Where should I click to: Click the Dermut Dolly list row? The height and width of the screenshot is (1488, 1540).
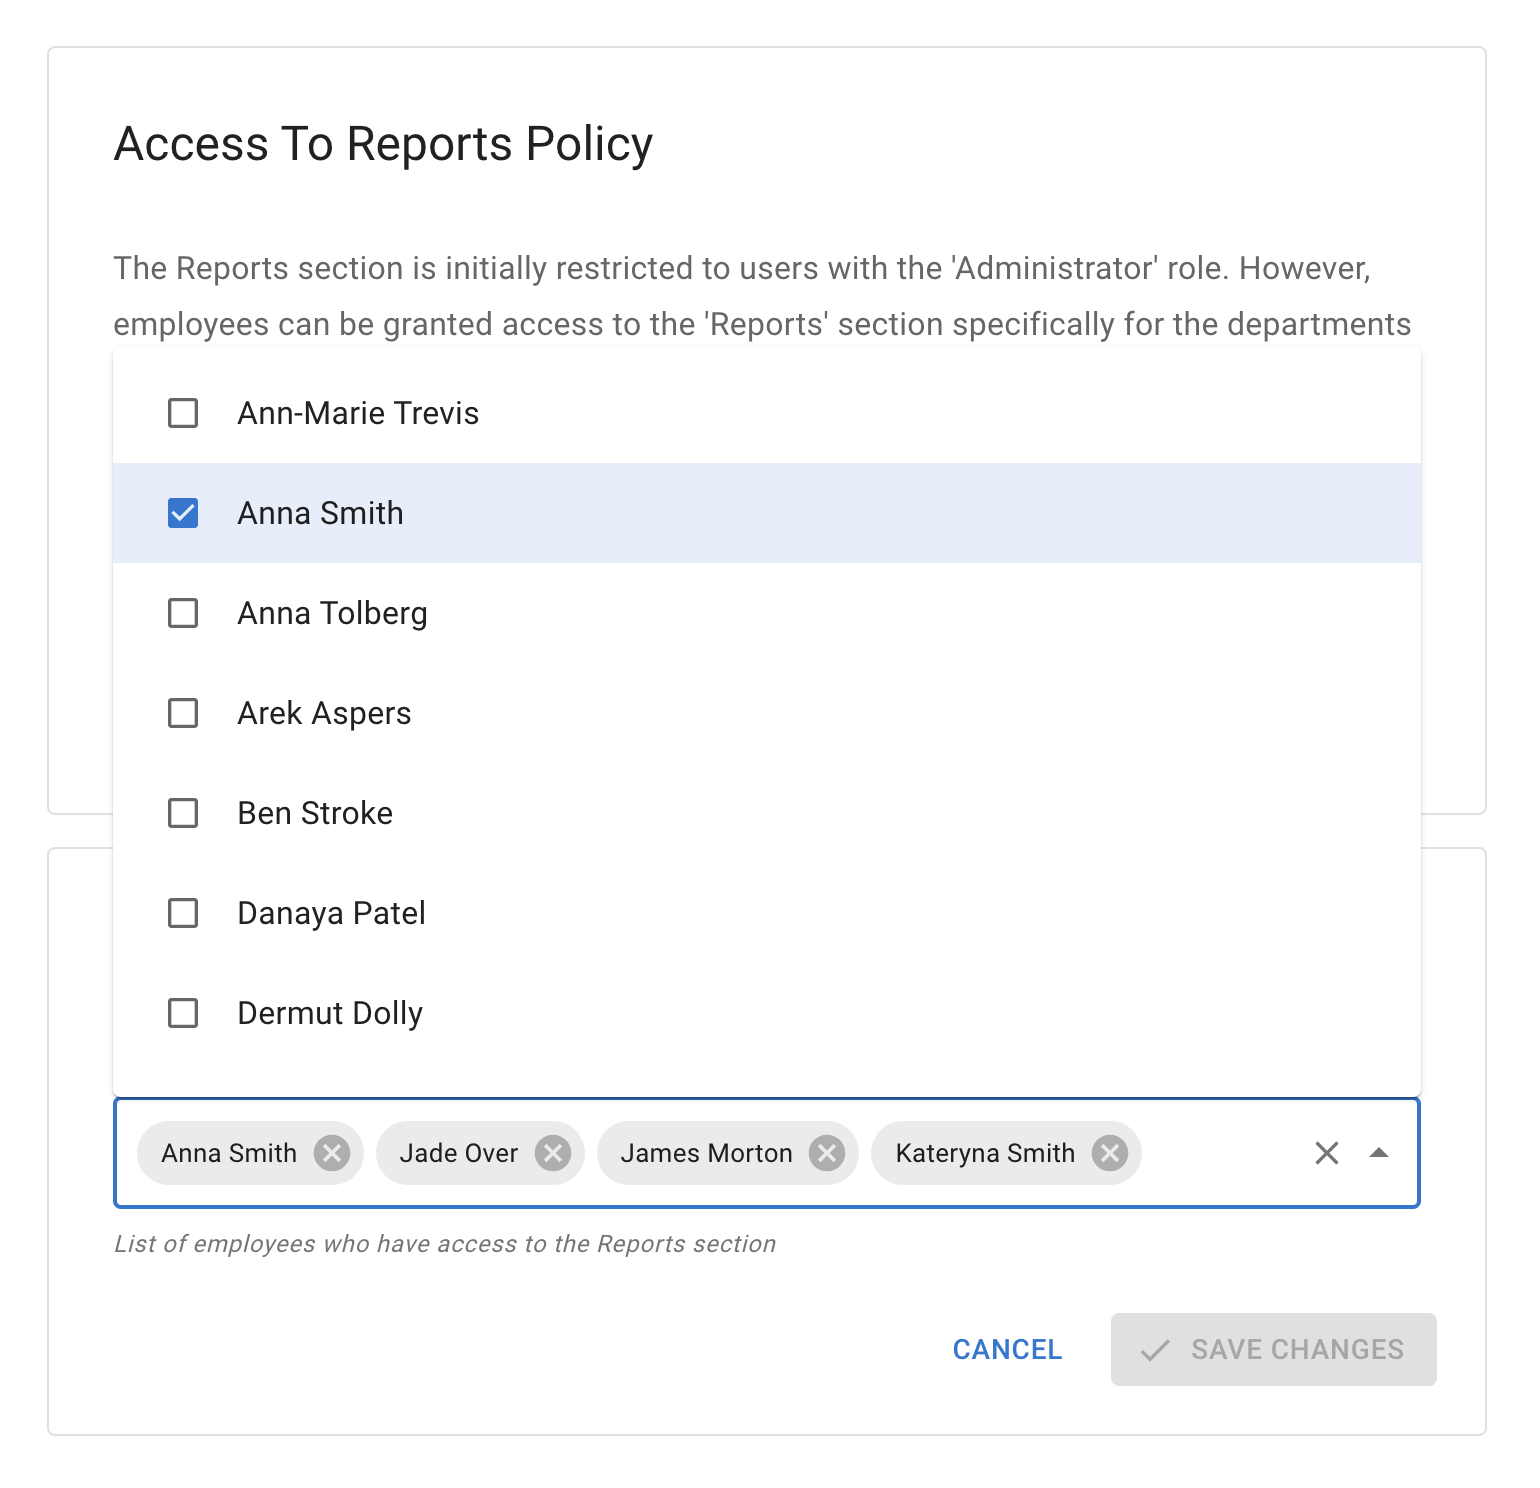coord(329,1013)
